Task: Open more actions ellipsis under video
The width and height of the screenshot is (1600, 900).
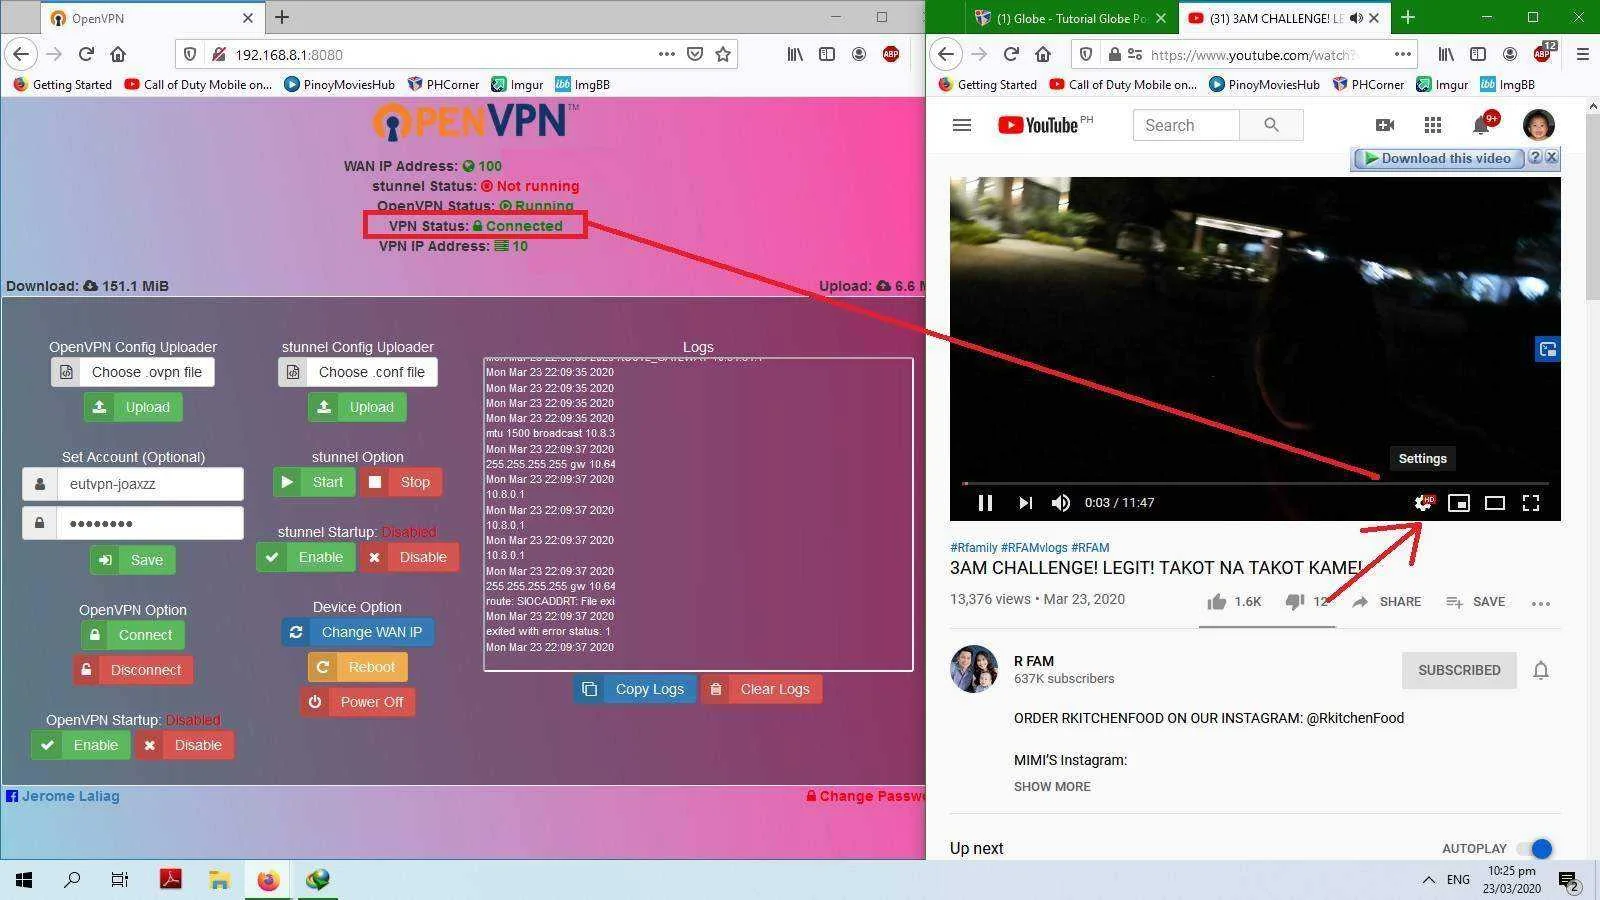Action: point(1541,603)
